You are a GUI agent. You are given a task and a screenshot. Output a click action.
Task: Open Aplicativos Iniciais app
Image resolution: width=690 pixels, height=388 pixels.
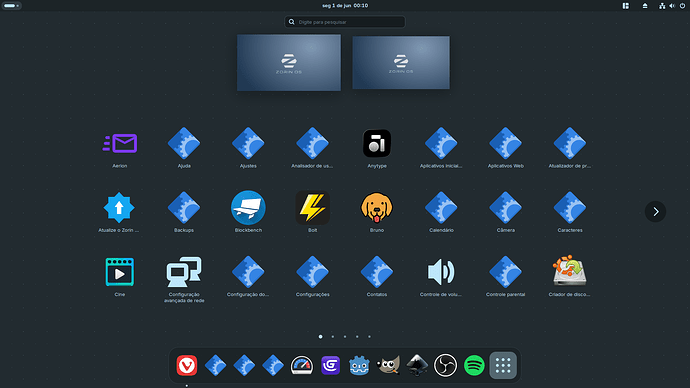coord(441,143)
